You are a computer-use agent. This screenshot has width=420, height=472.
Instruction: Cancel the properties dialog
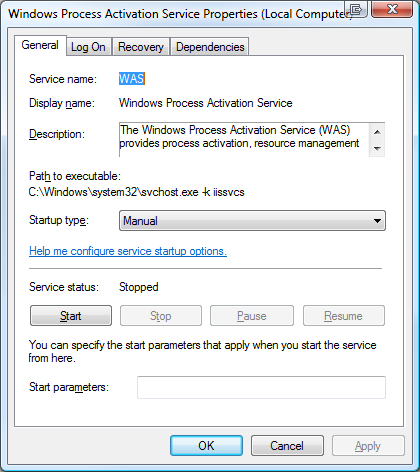(287, 446)
